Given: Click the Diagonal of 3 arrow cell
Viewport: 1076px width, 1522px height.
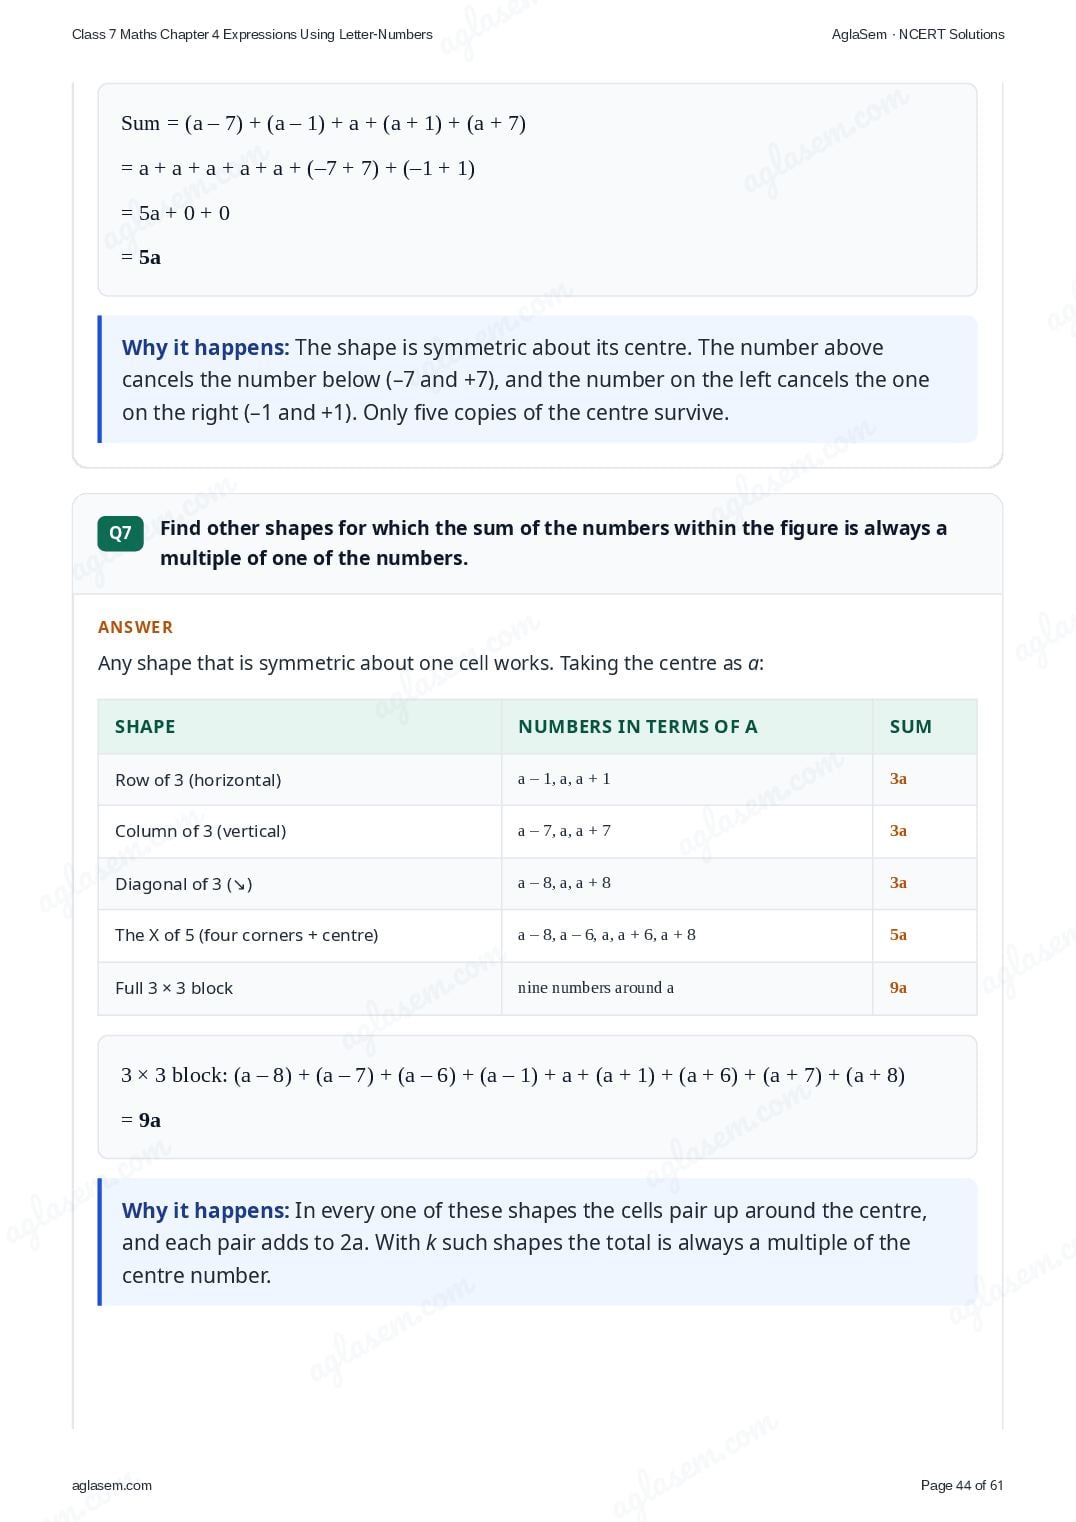Looking at the screenshot, I should 183,884.
